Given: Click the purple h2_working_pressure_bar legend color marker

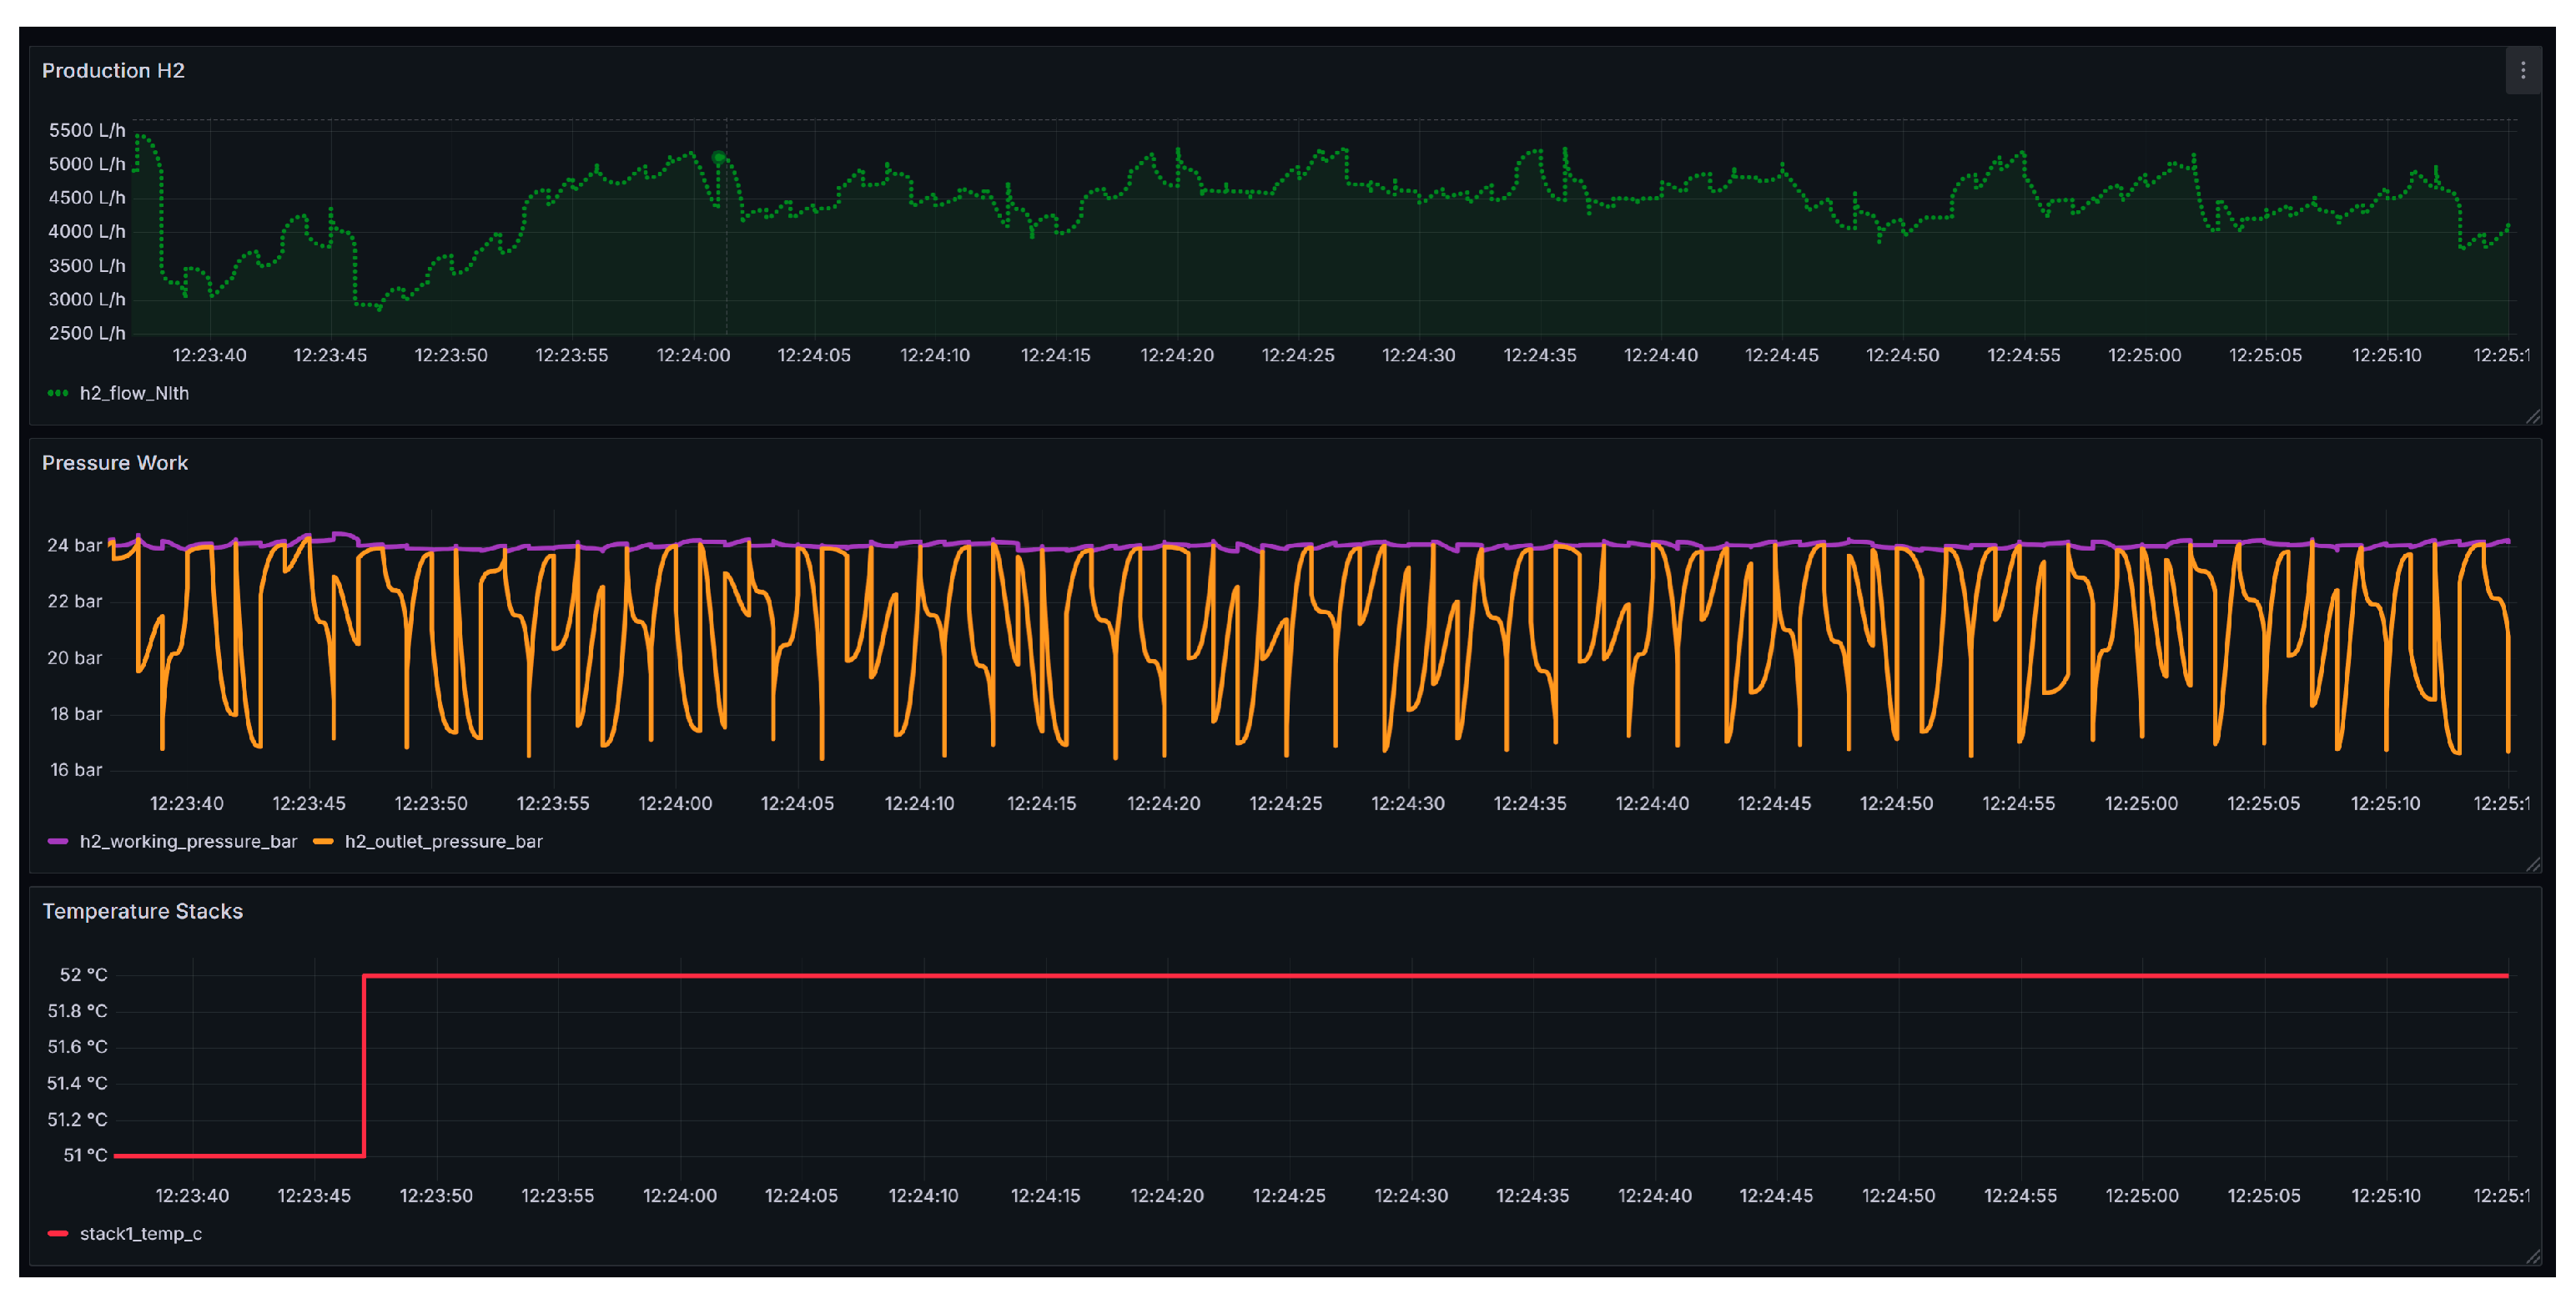Looking at the screenshot, I should click(x=58, y=841).
